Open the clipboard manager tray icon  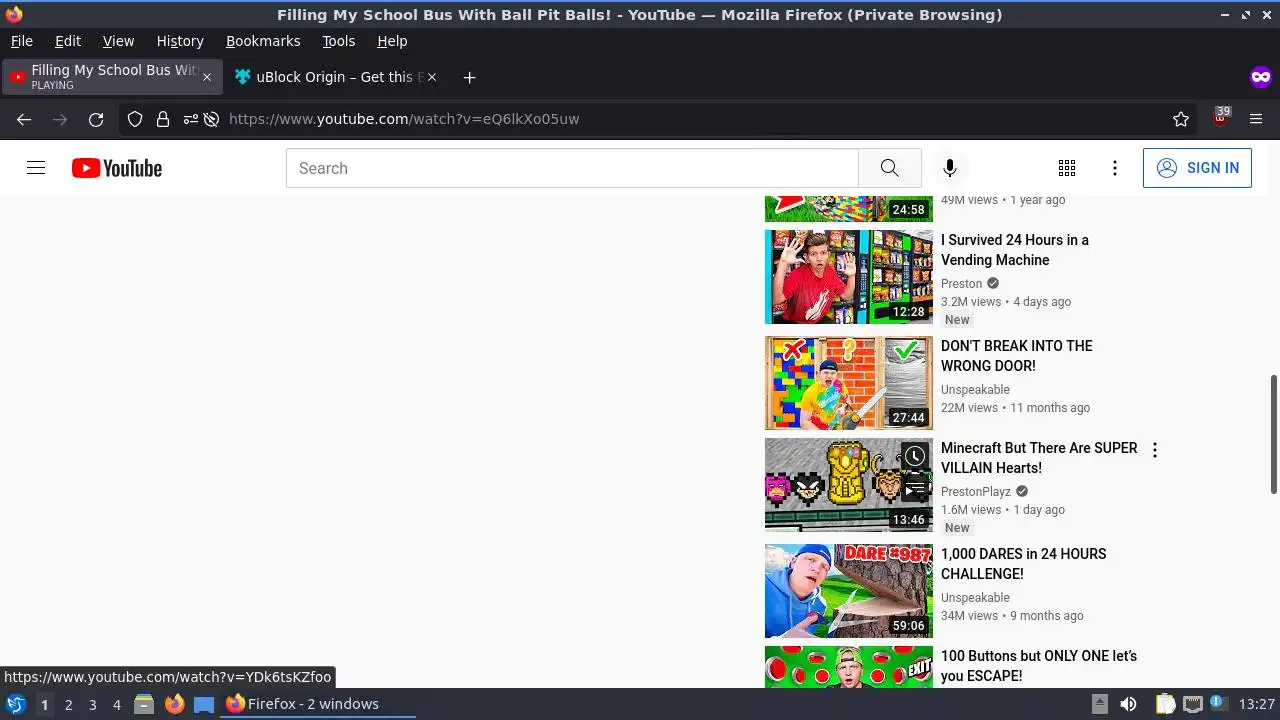click(x=1165, y=704)
